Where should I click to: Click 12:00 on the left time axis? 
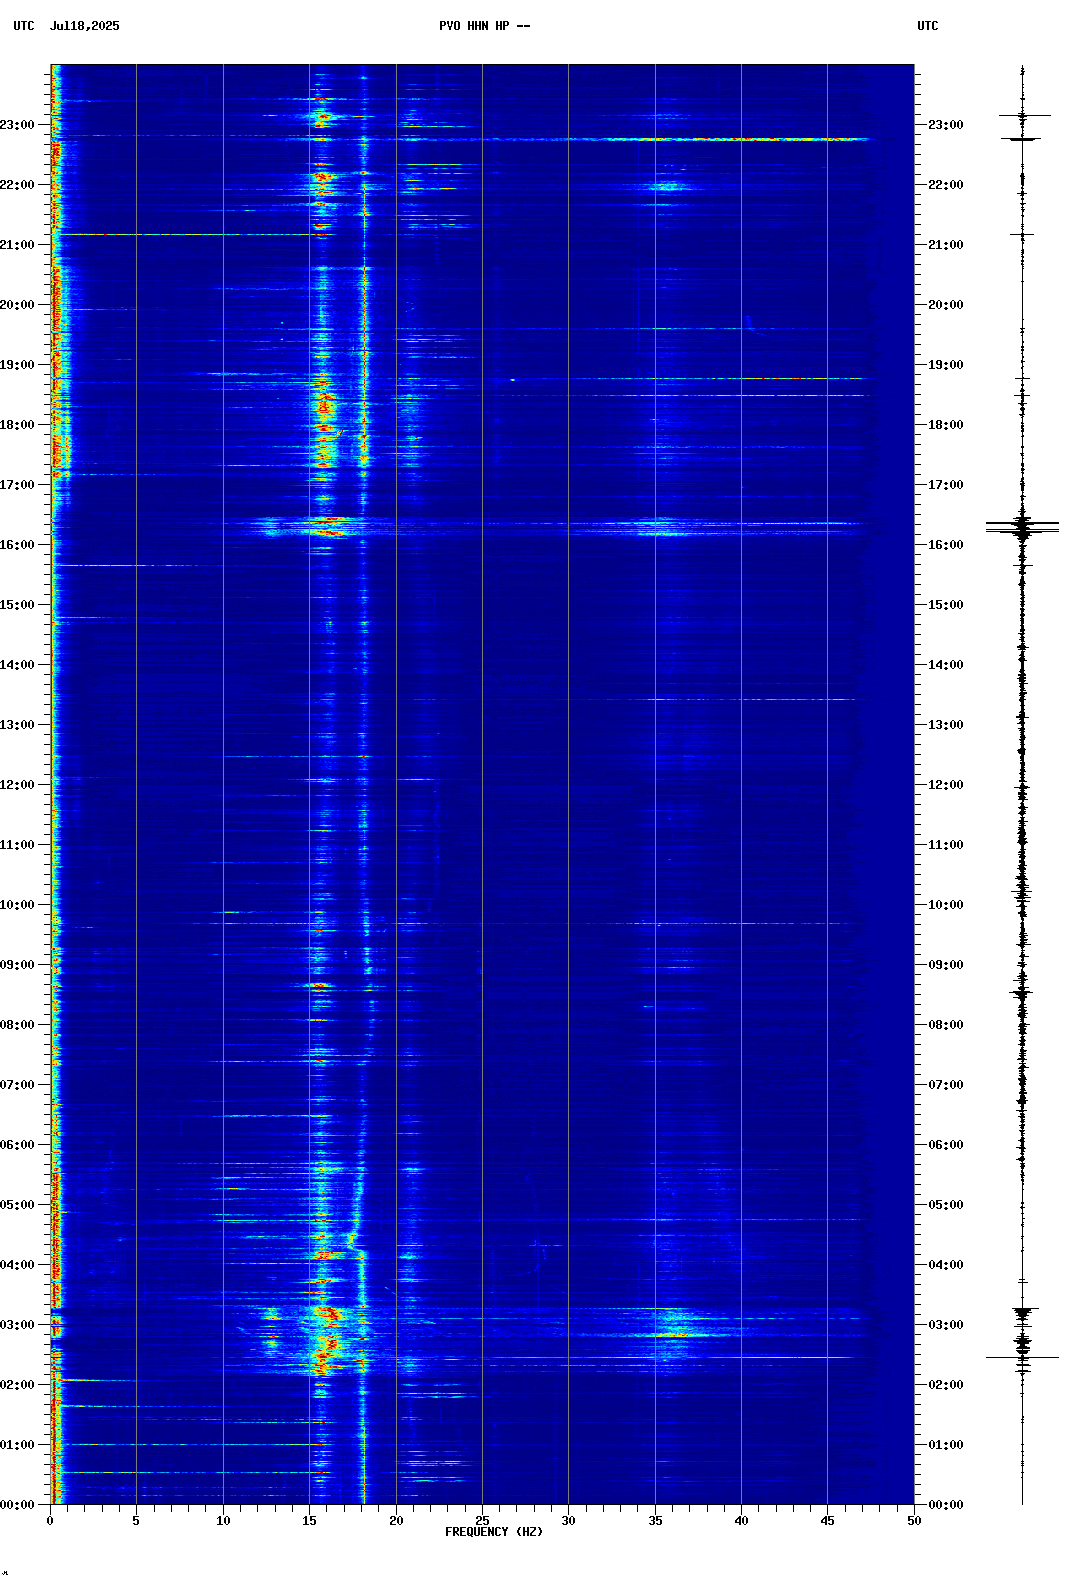tap(18, 785)
